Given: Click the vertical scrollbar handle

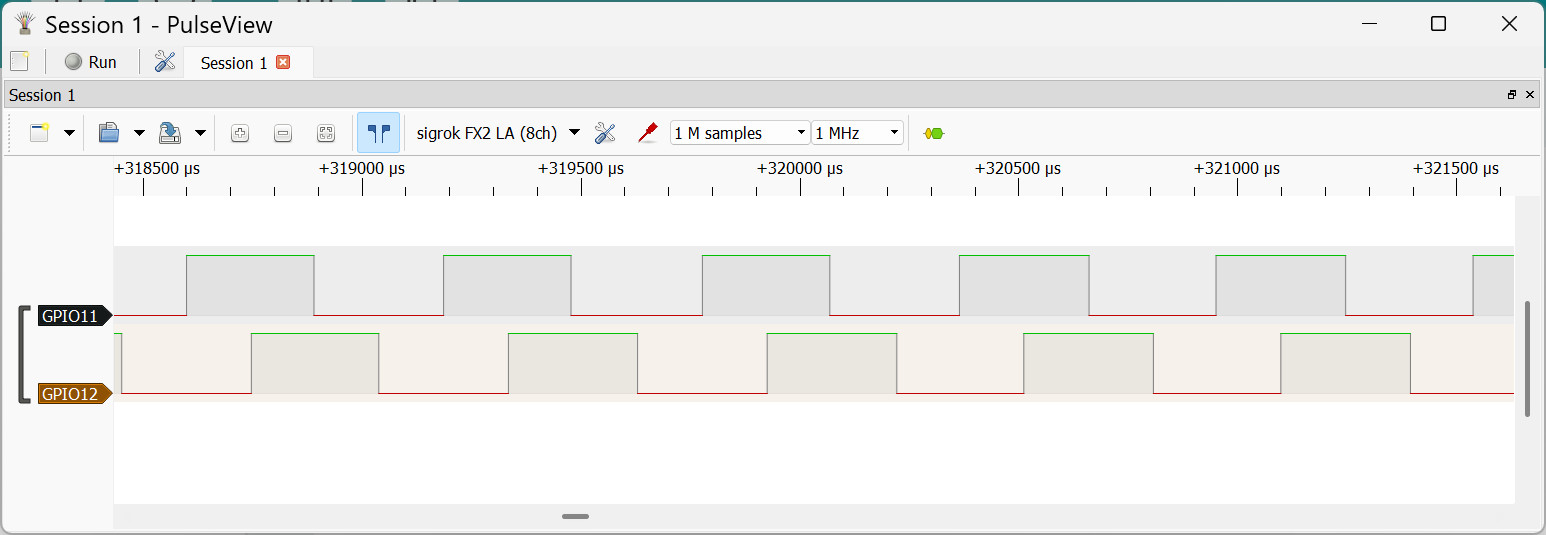Looking at the screenshot, I should pos(1527,358).
